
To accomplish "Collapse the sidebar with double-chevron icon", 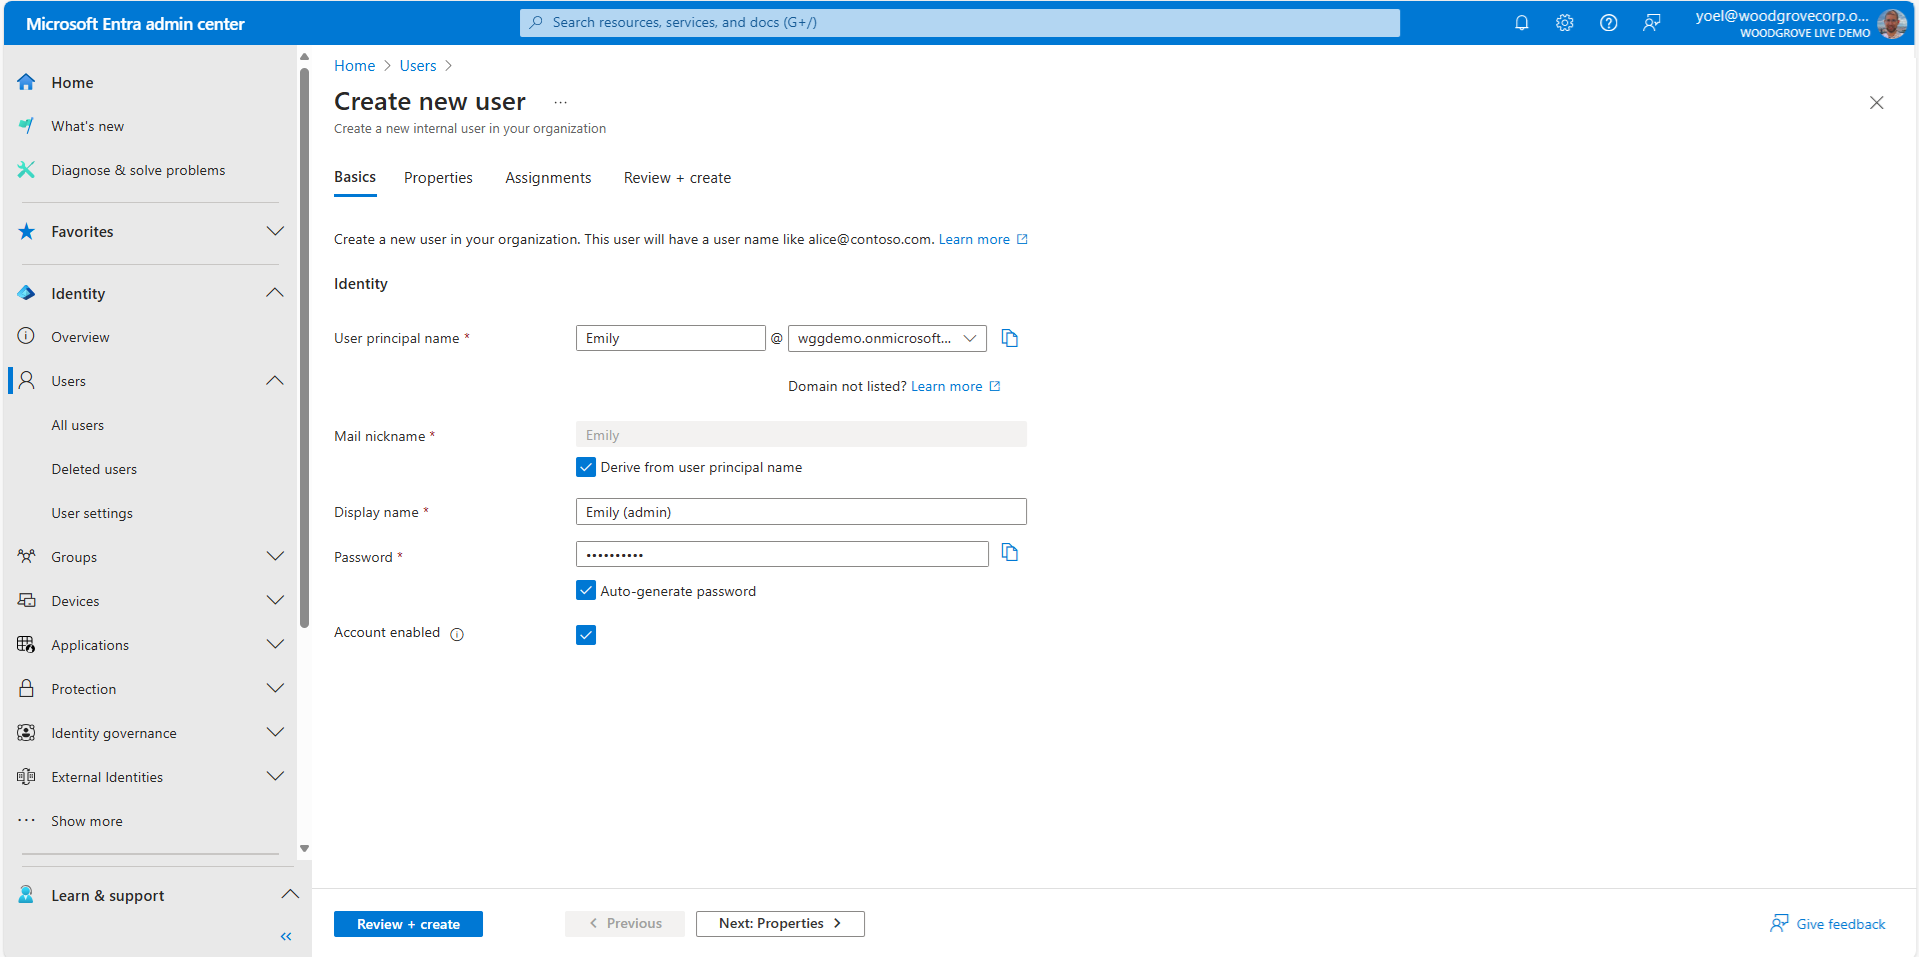I will (286, 937).
